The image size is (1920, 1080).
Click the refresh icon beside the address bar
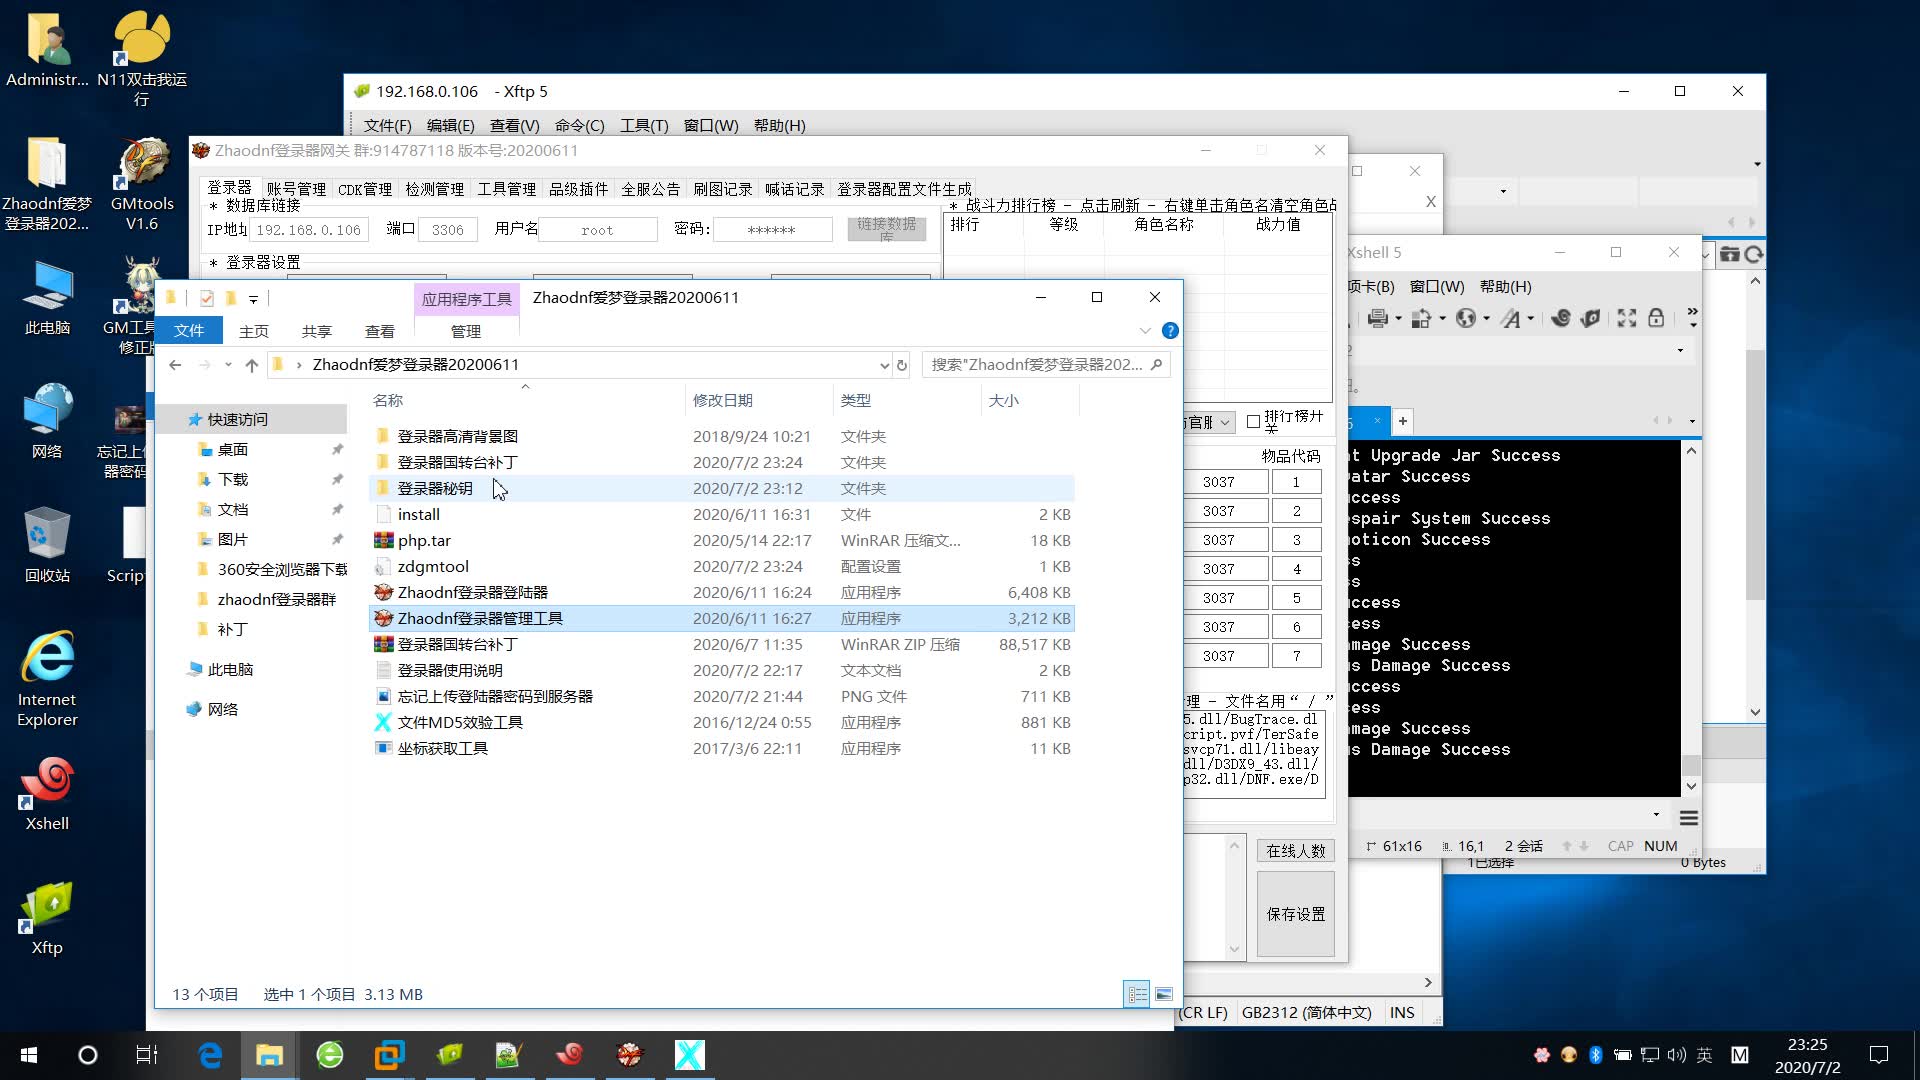(902, 365)
